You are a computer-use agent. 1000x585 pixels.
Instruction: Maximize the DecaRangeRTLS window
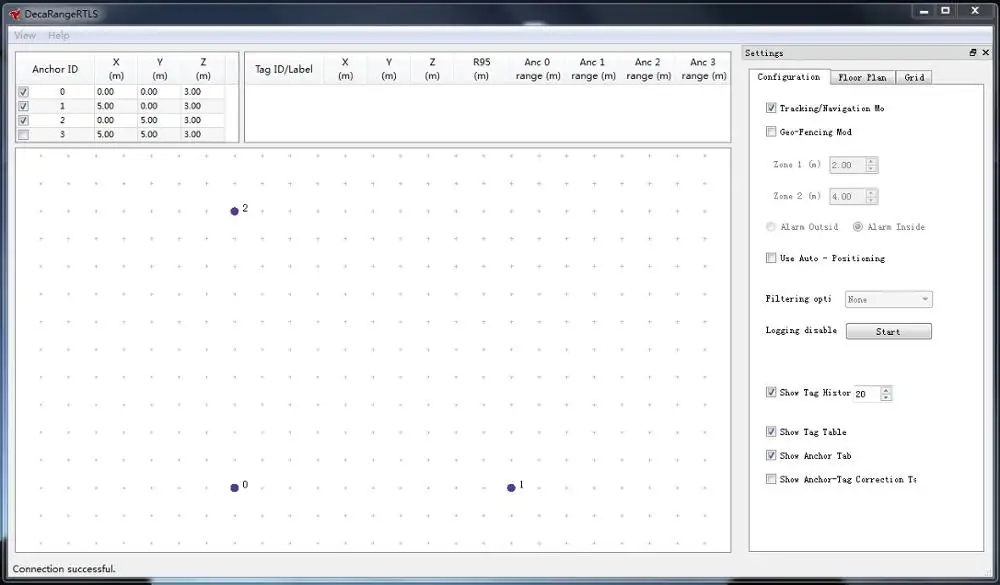[946, 11]
